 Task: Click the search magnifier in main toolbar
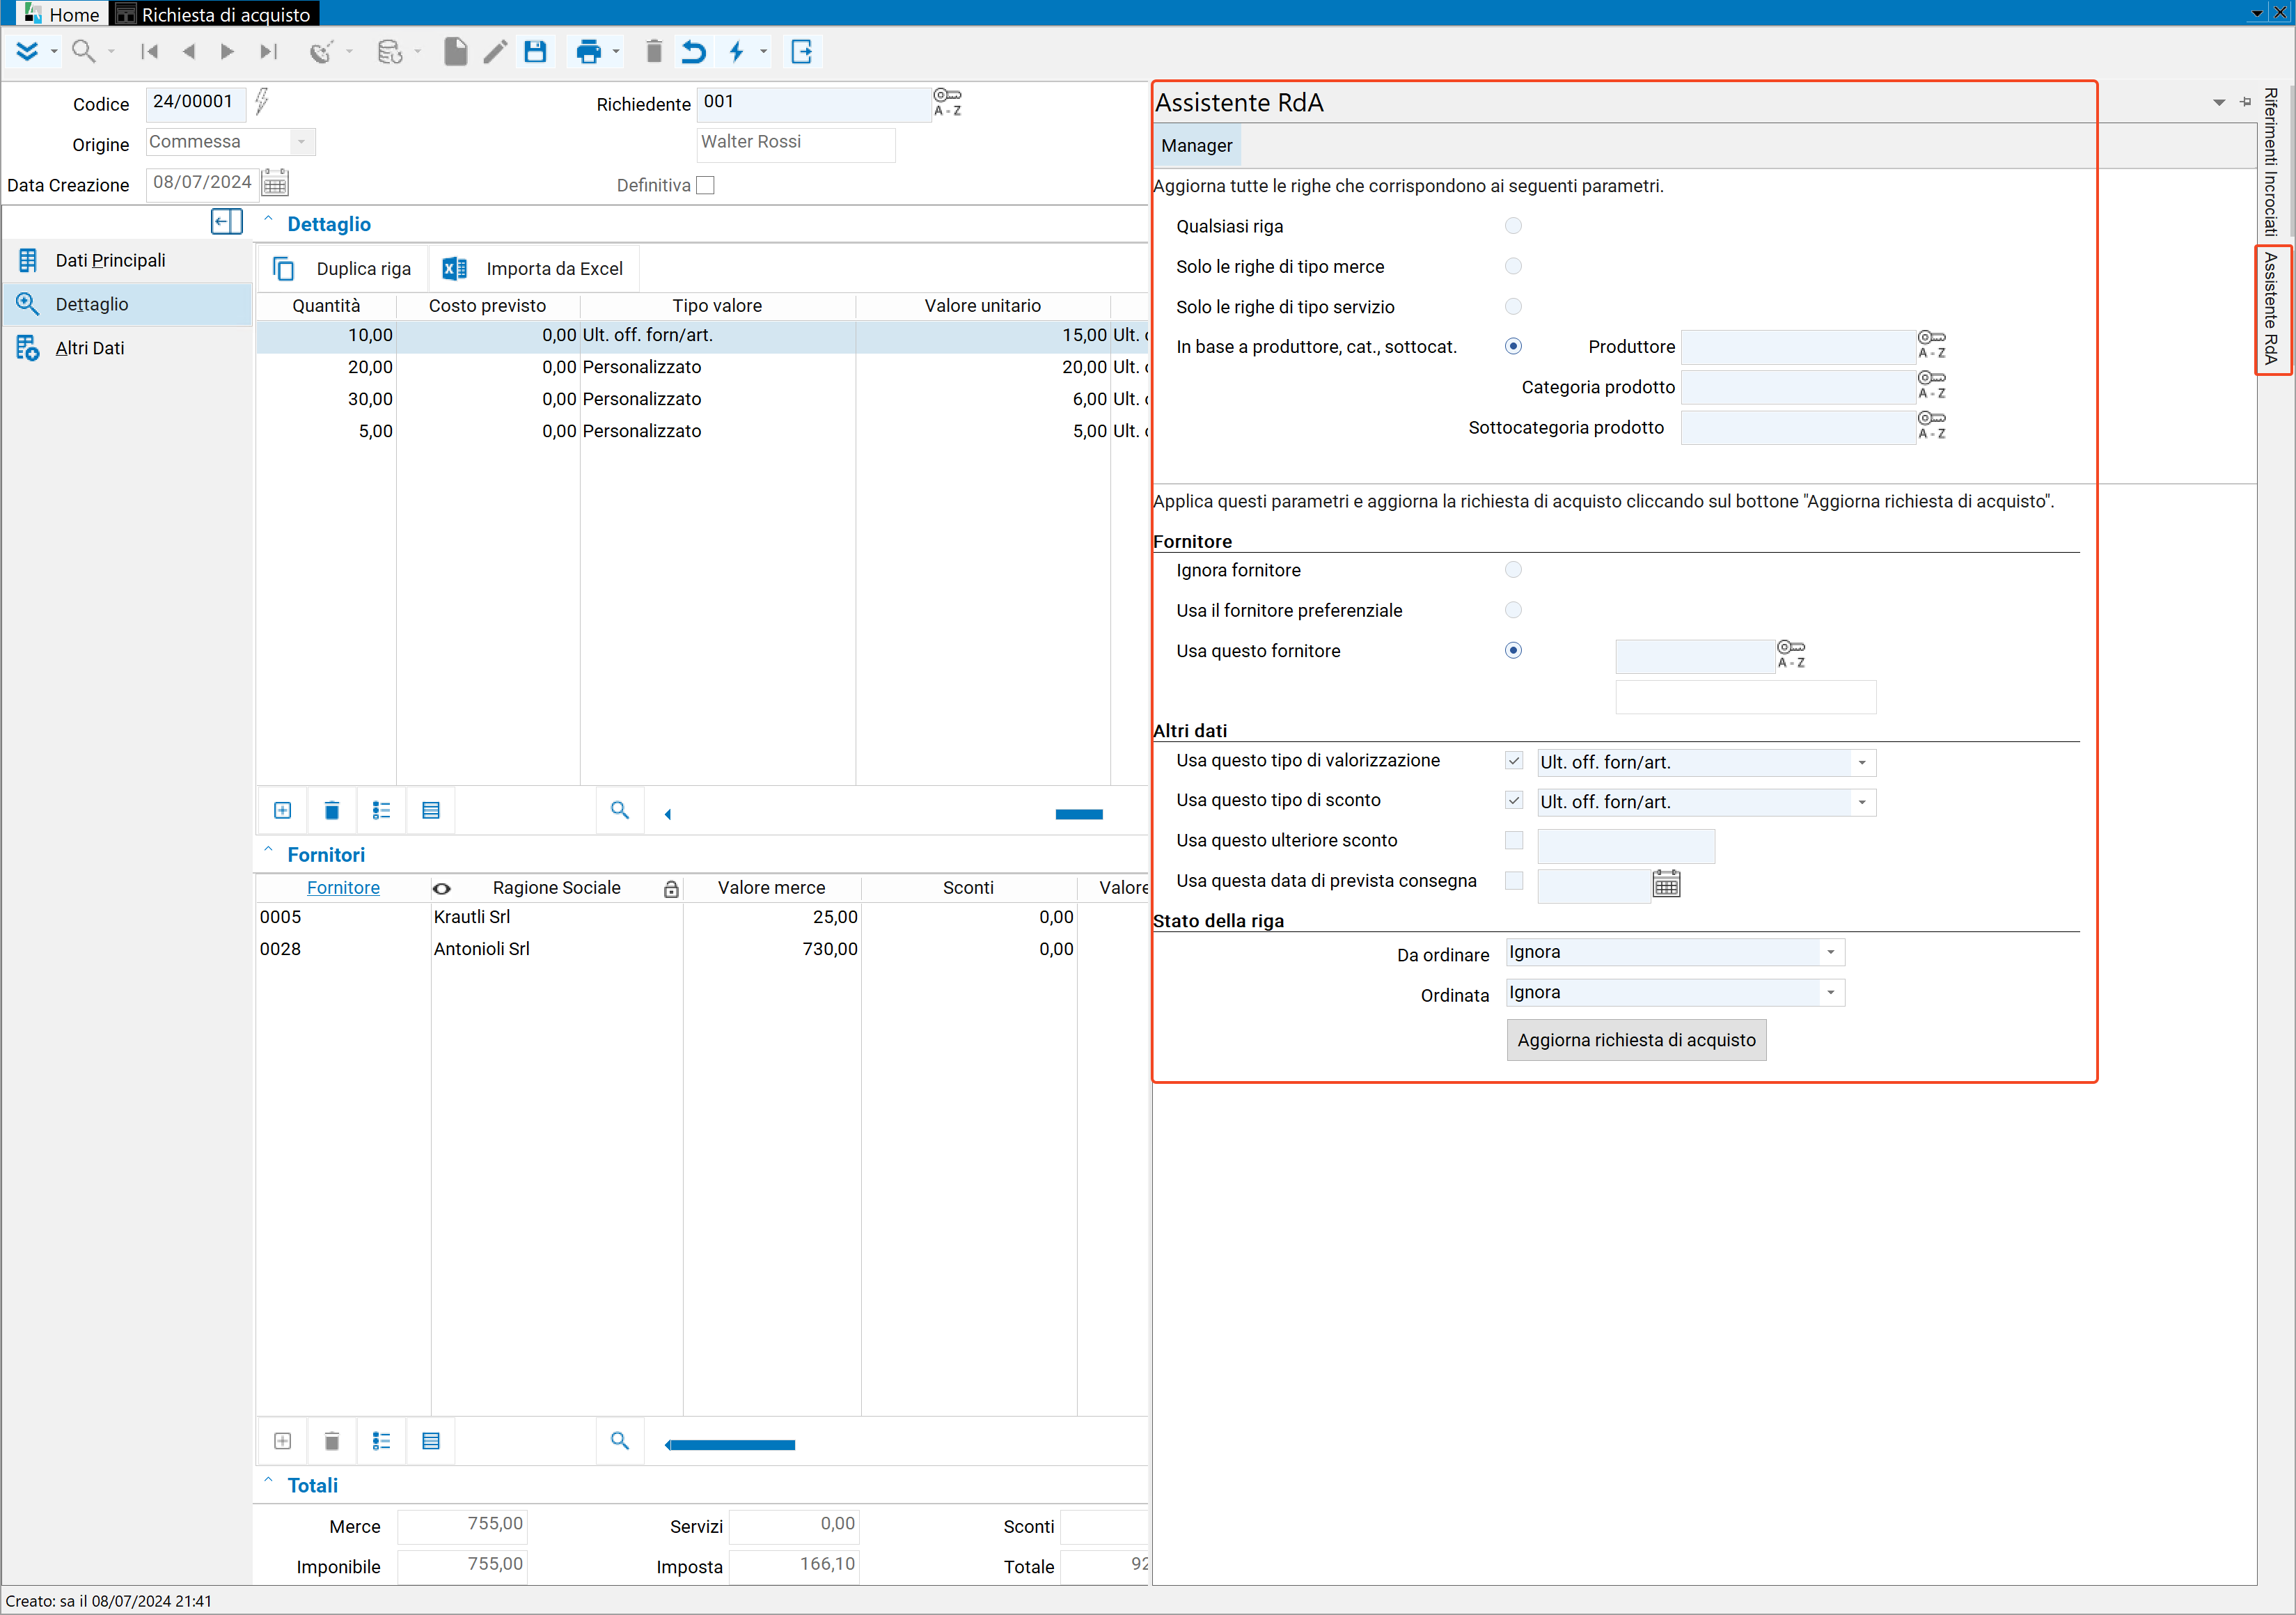point(84,52)
